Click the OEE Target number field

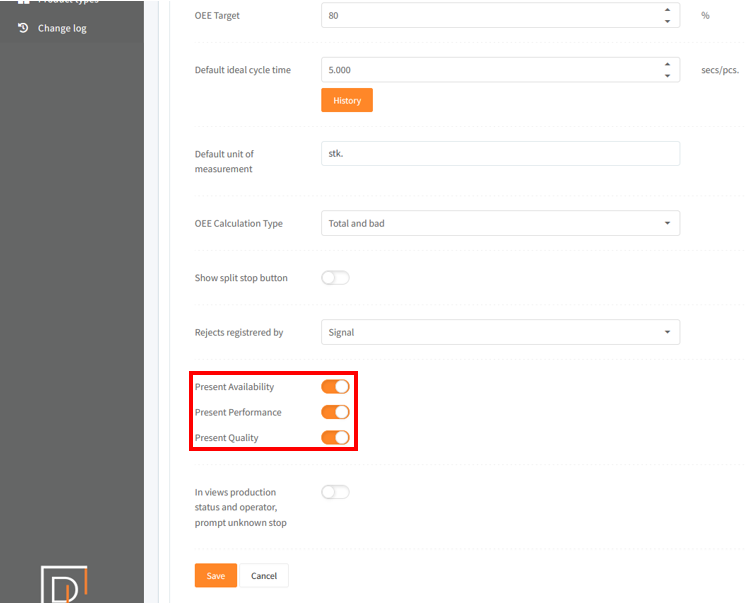pos(501,16)
